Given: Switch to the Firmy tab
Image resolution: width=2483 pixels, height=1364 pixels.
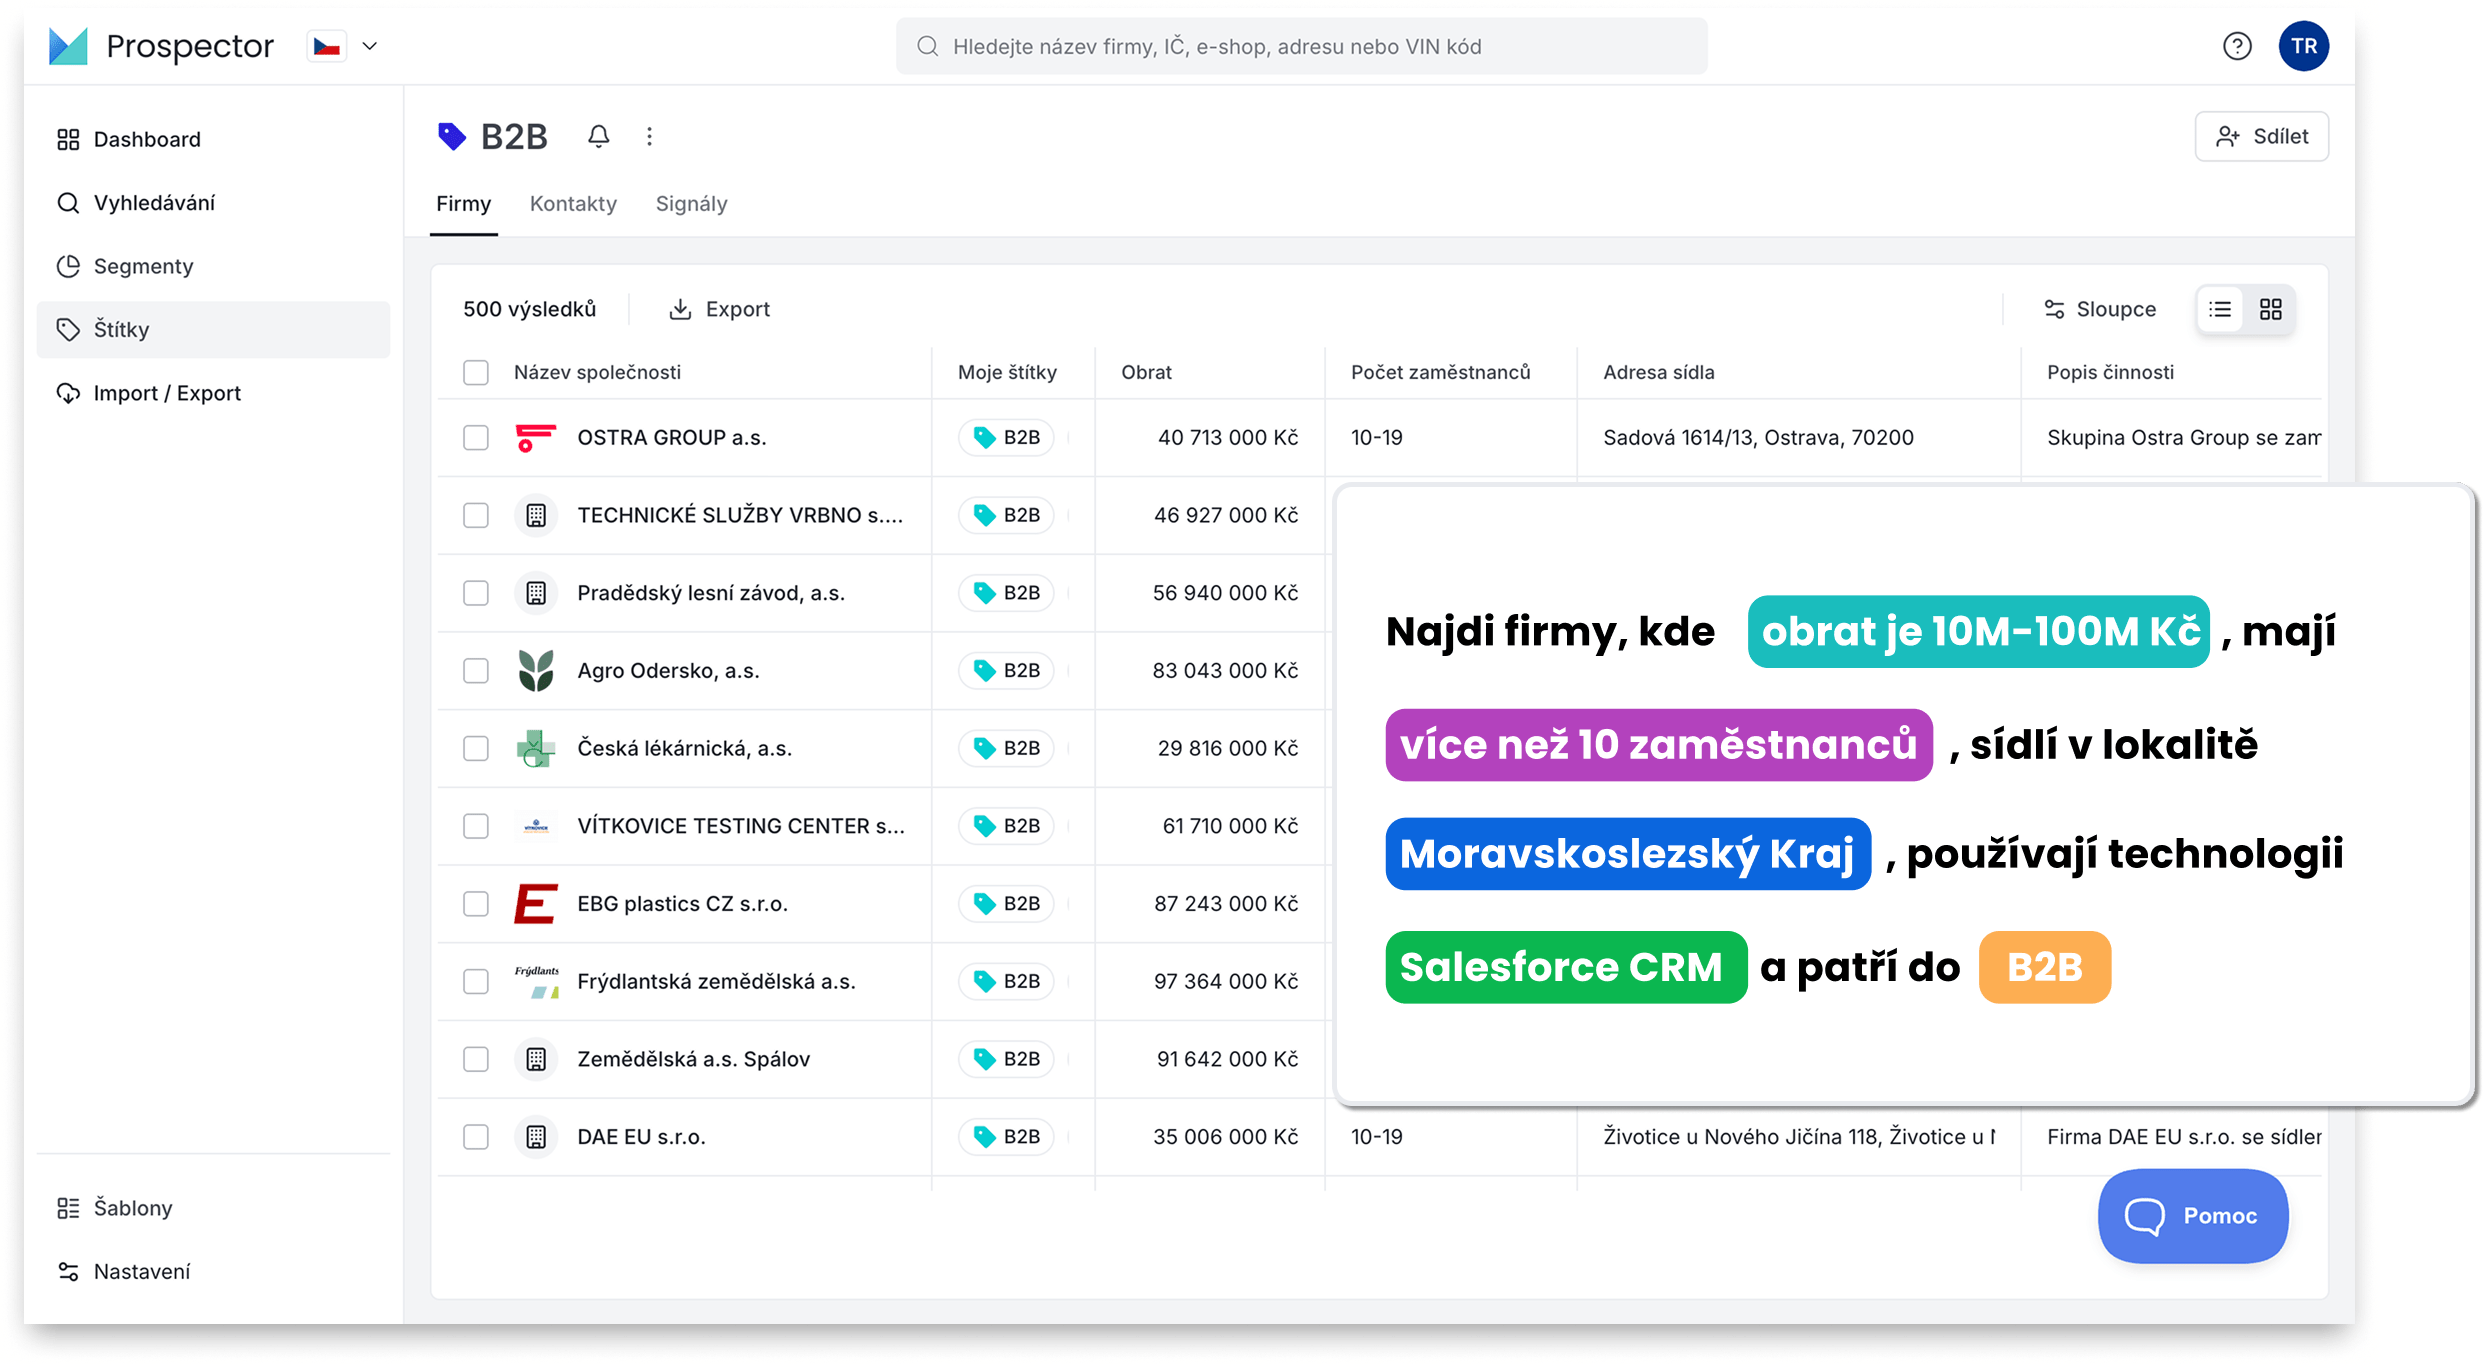Looking at the screenshot, I should pyautogui.click(x=463, y=204).
